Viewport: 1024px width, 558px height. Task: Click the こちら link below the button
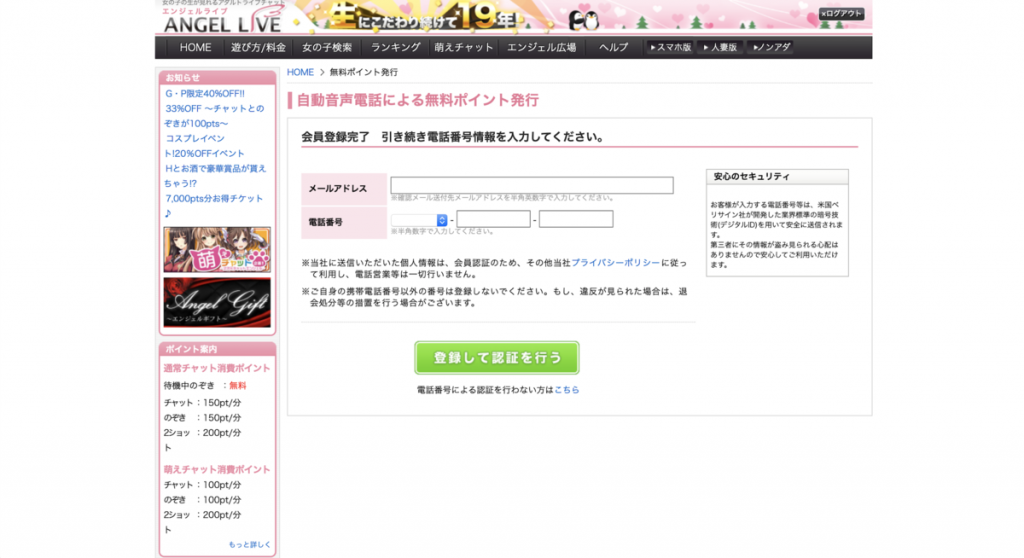click(x=567, y=390)
